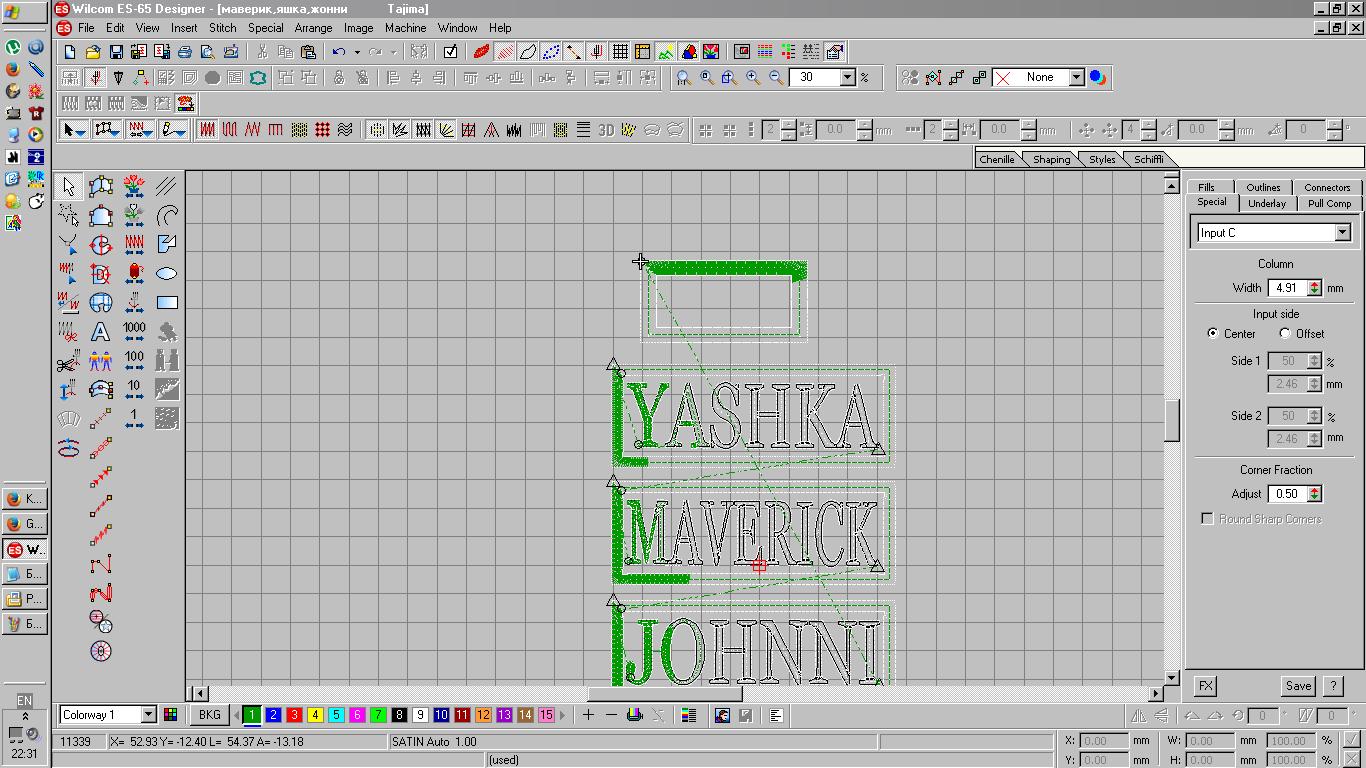This screenshot has height=768, width=1366.
Task: Select the Ellipse shape tool
Action: (x=167, y=274)
